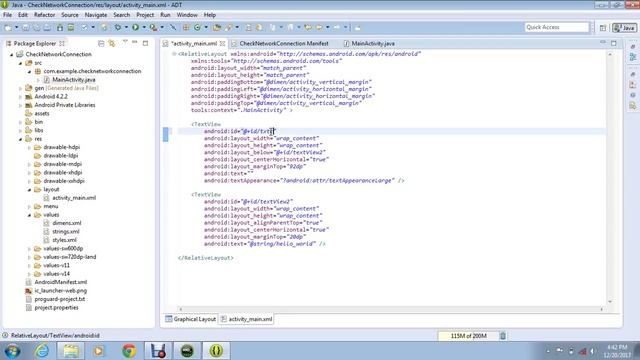The height and width of the screenshot is (360, 640).
Task: Open Package Explorer view menu triangle
Action: 125,42
